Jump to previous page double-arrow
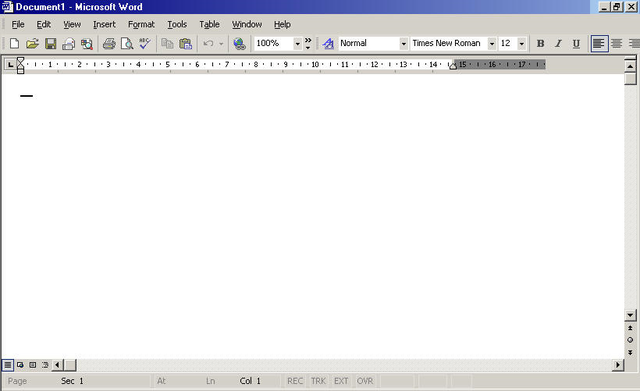Screen dimensions: 640x391 (630, 328)
